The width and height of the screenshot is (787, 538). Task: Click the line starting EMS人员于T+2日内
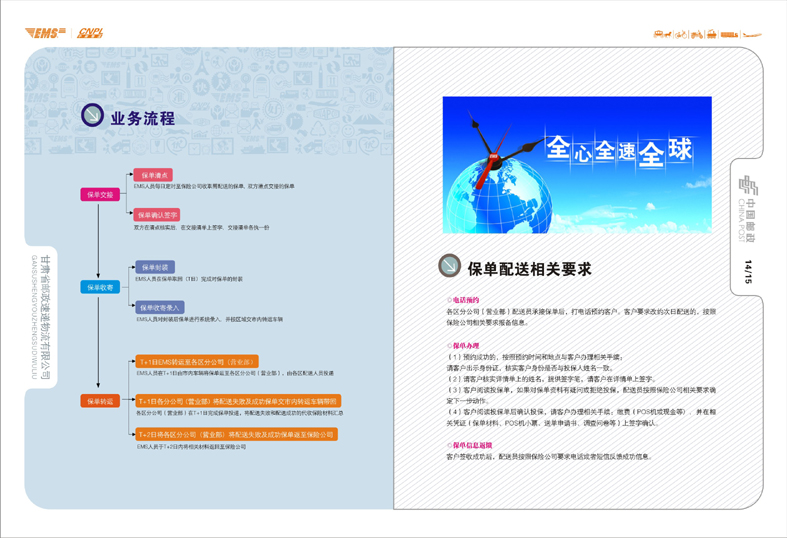(191, 447)
